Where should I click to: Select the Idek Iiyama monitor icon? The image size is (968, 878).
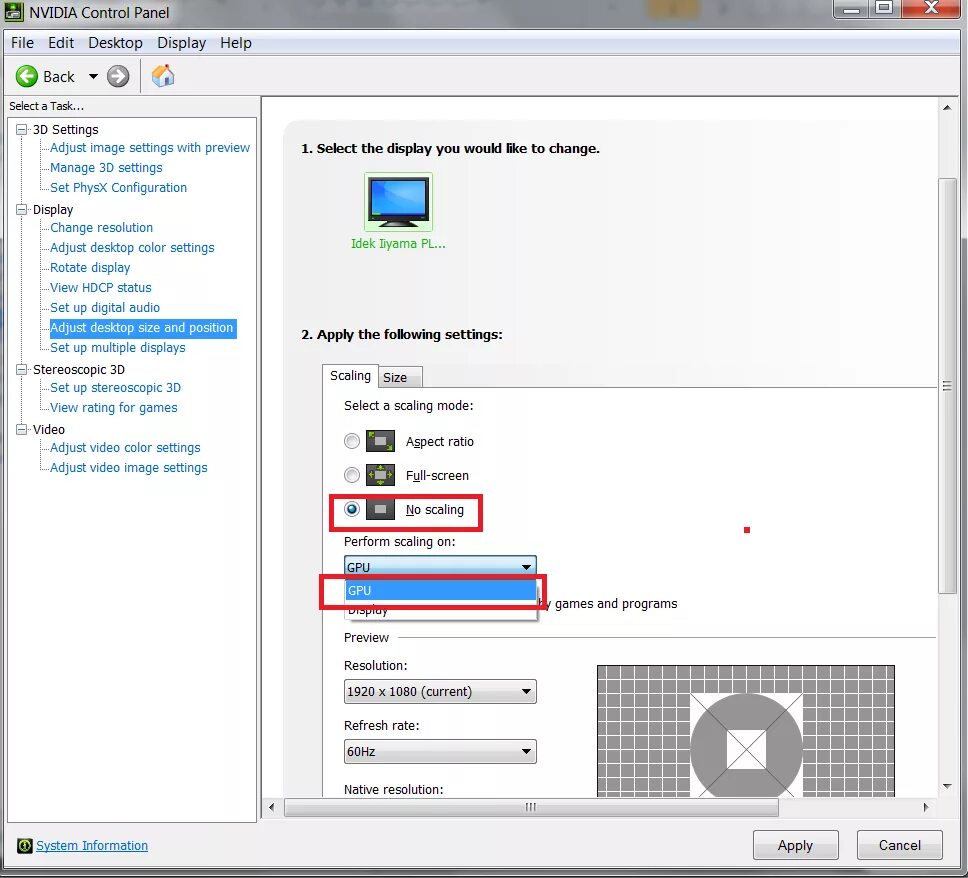click(398, 202)
